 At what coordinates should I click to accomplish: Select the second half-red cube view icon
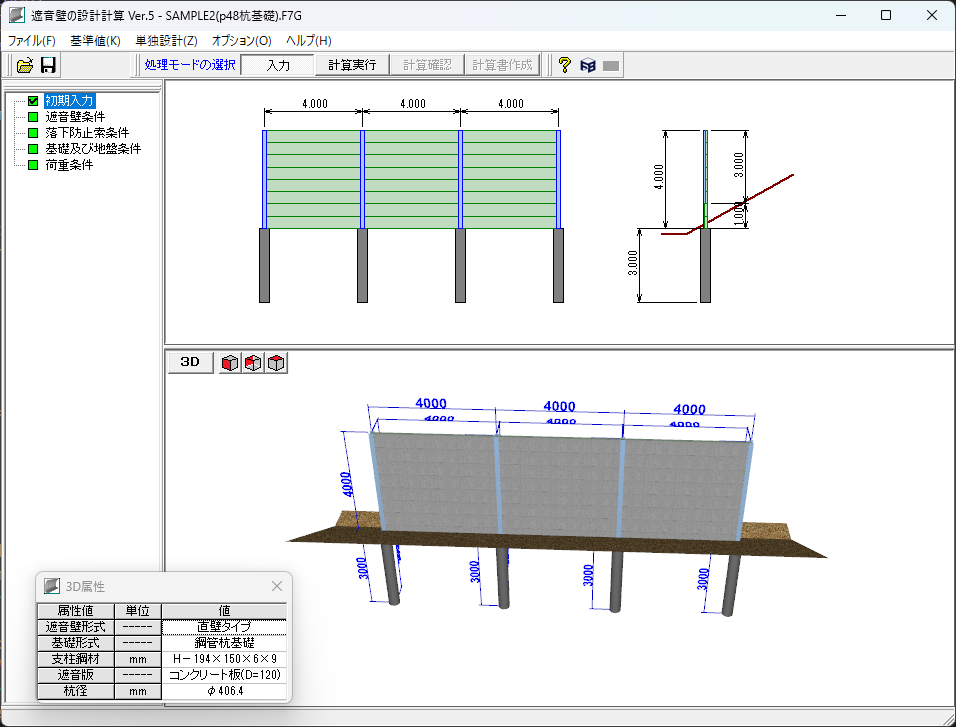pyautogui.click(x=253, y=363)
